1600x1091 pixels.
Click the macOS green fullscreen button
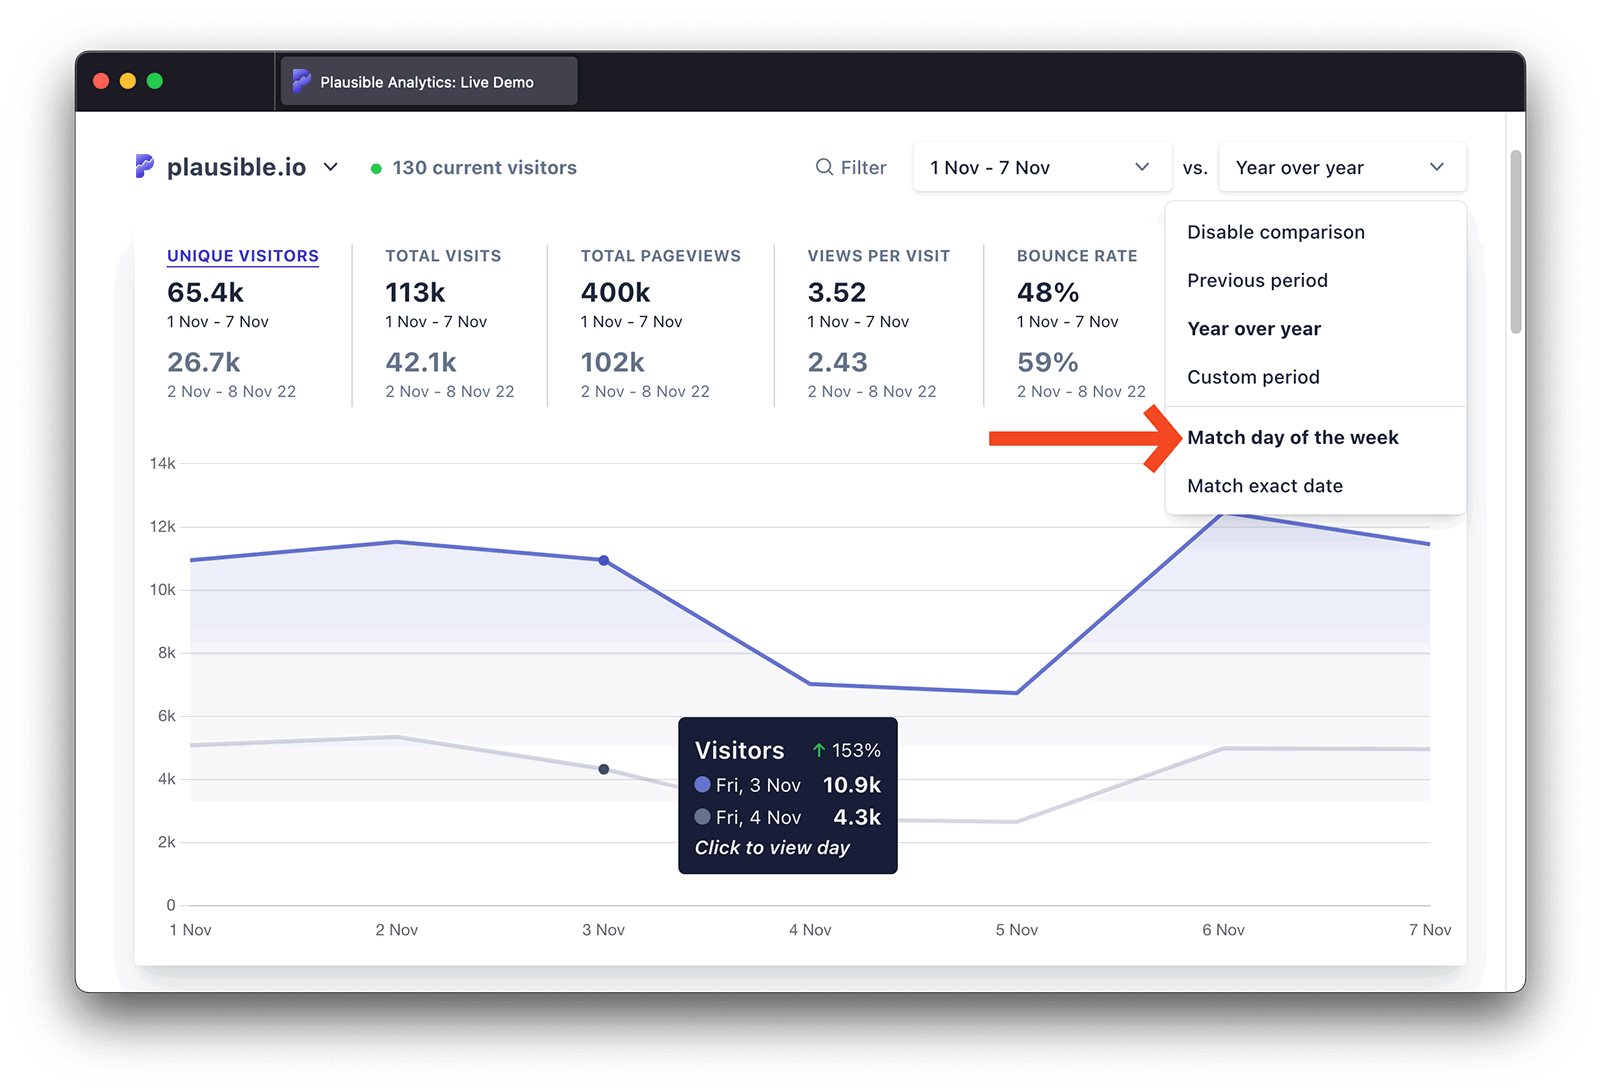tap(155, 81)
